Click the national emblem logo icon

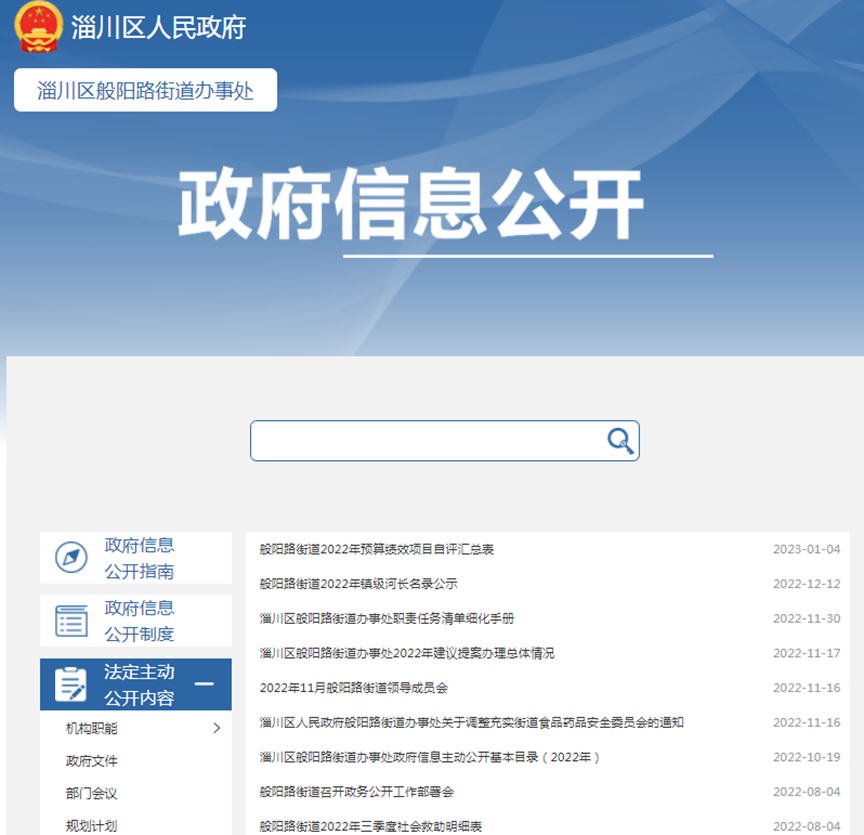[39, 27]
